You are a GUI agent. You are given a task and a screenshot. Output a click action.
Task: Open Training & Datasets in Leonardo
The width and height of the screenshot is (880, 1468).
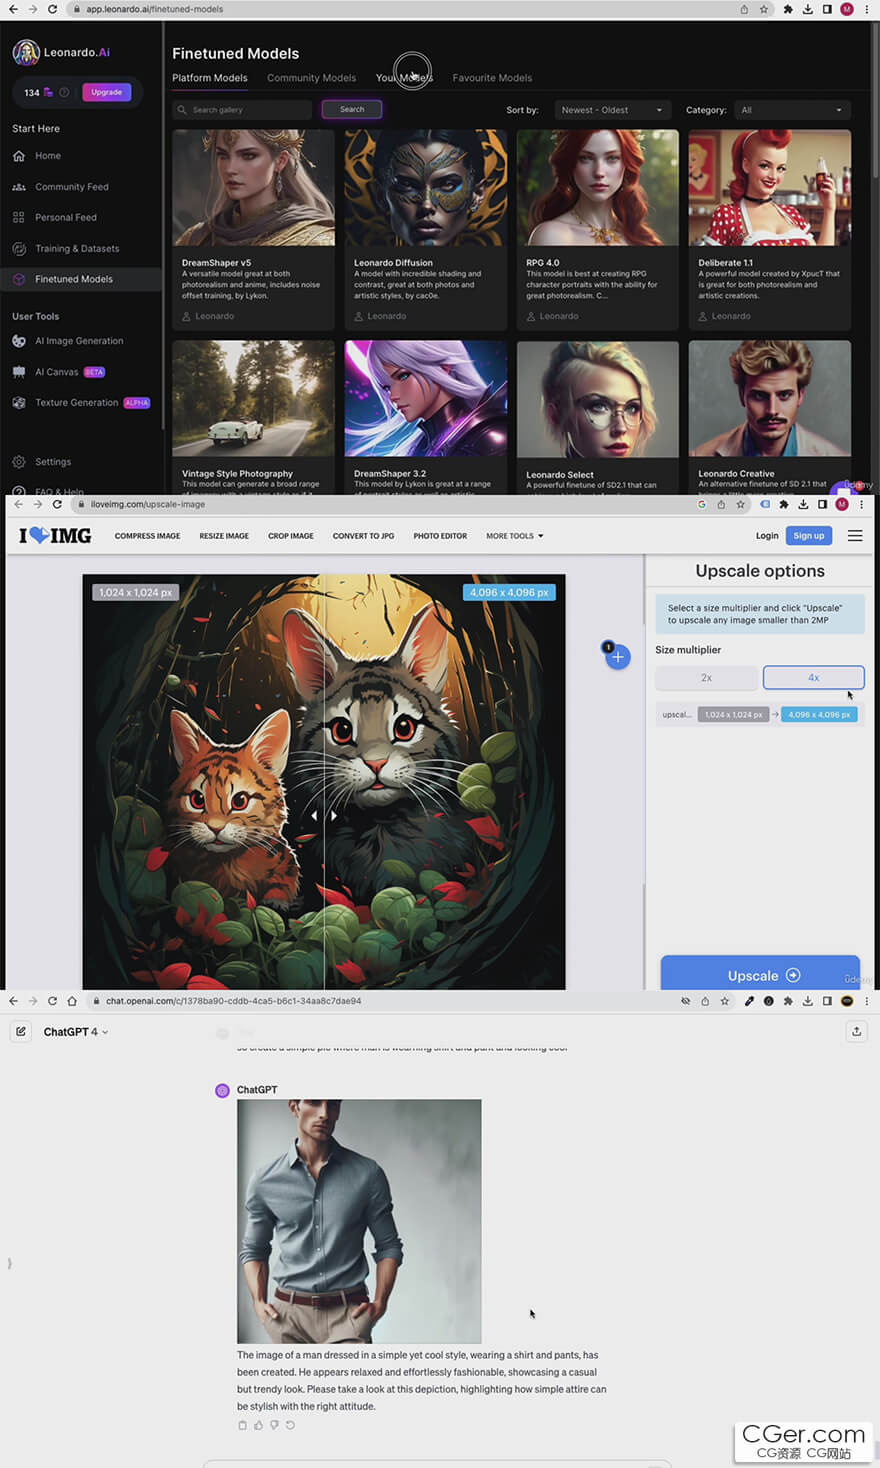(x=77, y=249)
